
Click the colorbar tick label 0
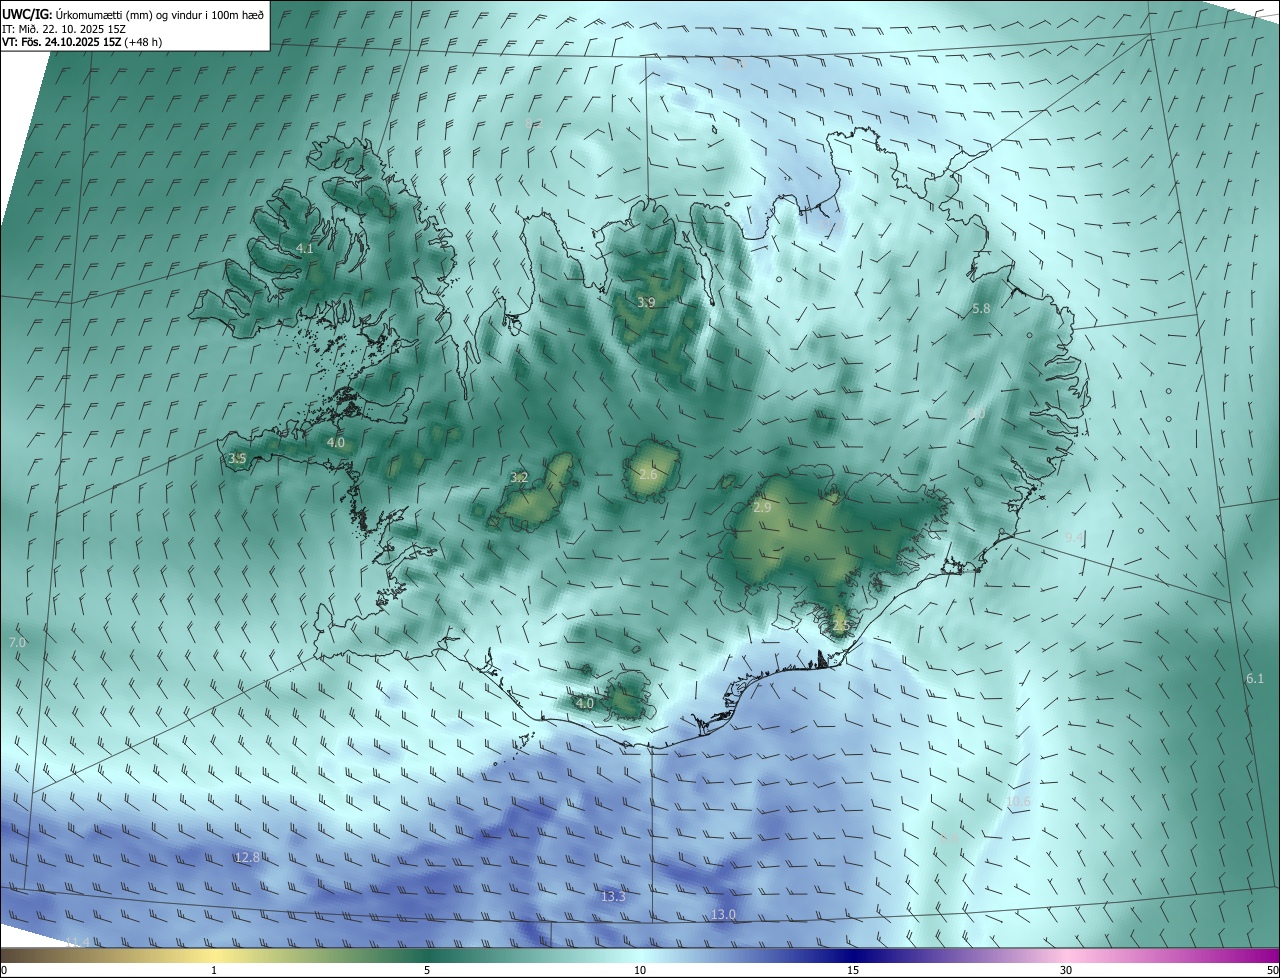click(x=4, y=970)
